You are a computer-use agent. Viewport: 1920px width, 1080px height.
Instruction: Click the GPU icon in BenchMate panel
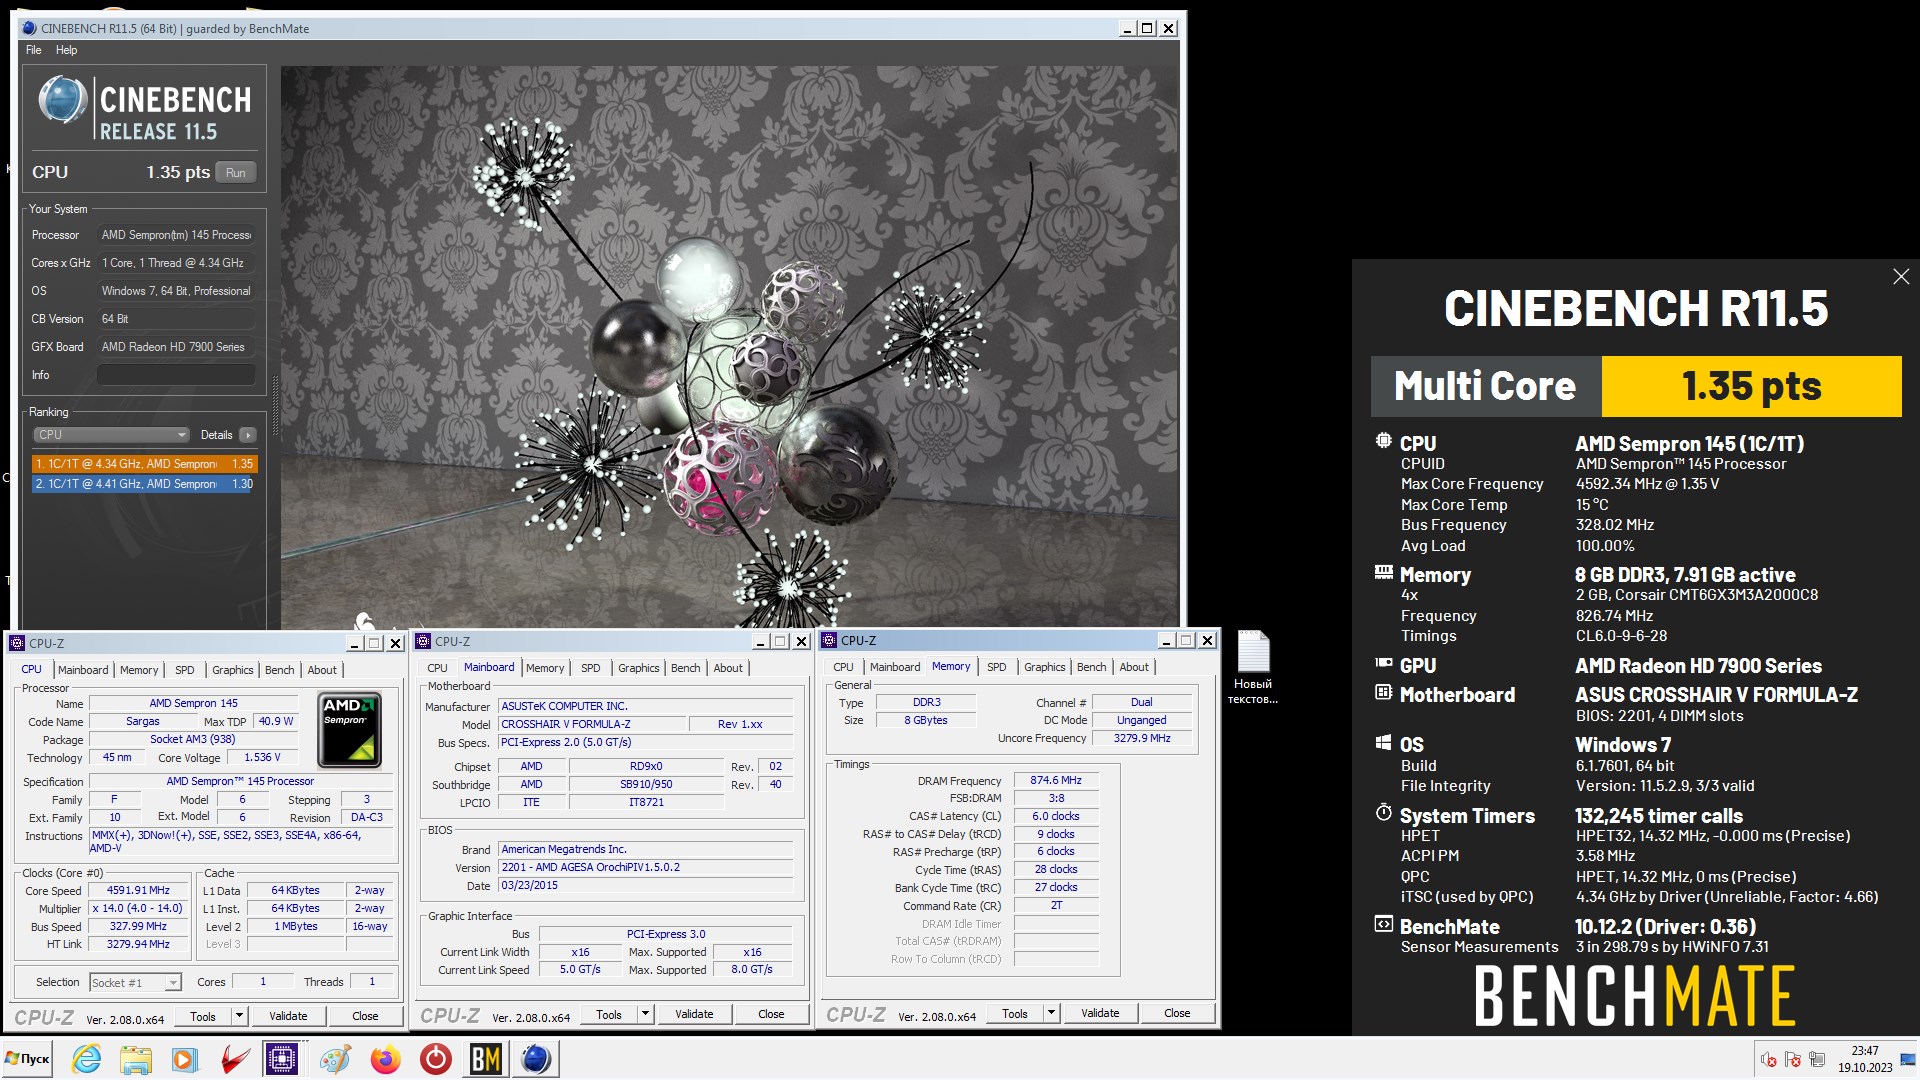pyautogui.click(x=1383, y=663)
